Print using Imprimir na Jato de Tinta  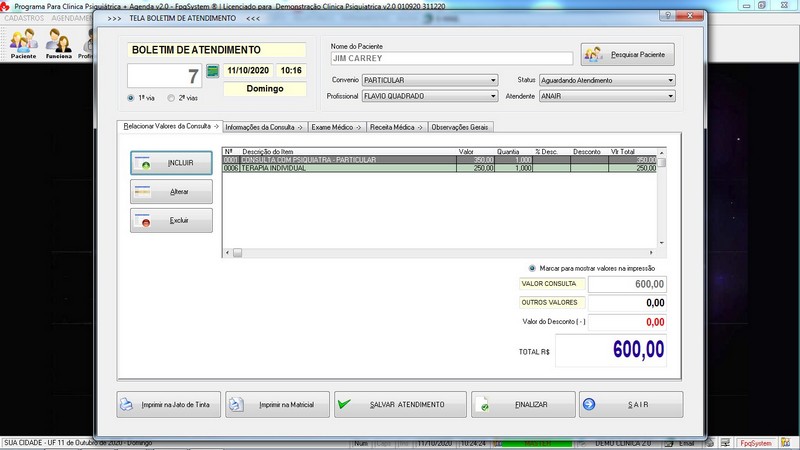[168, 404]
